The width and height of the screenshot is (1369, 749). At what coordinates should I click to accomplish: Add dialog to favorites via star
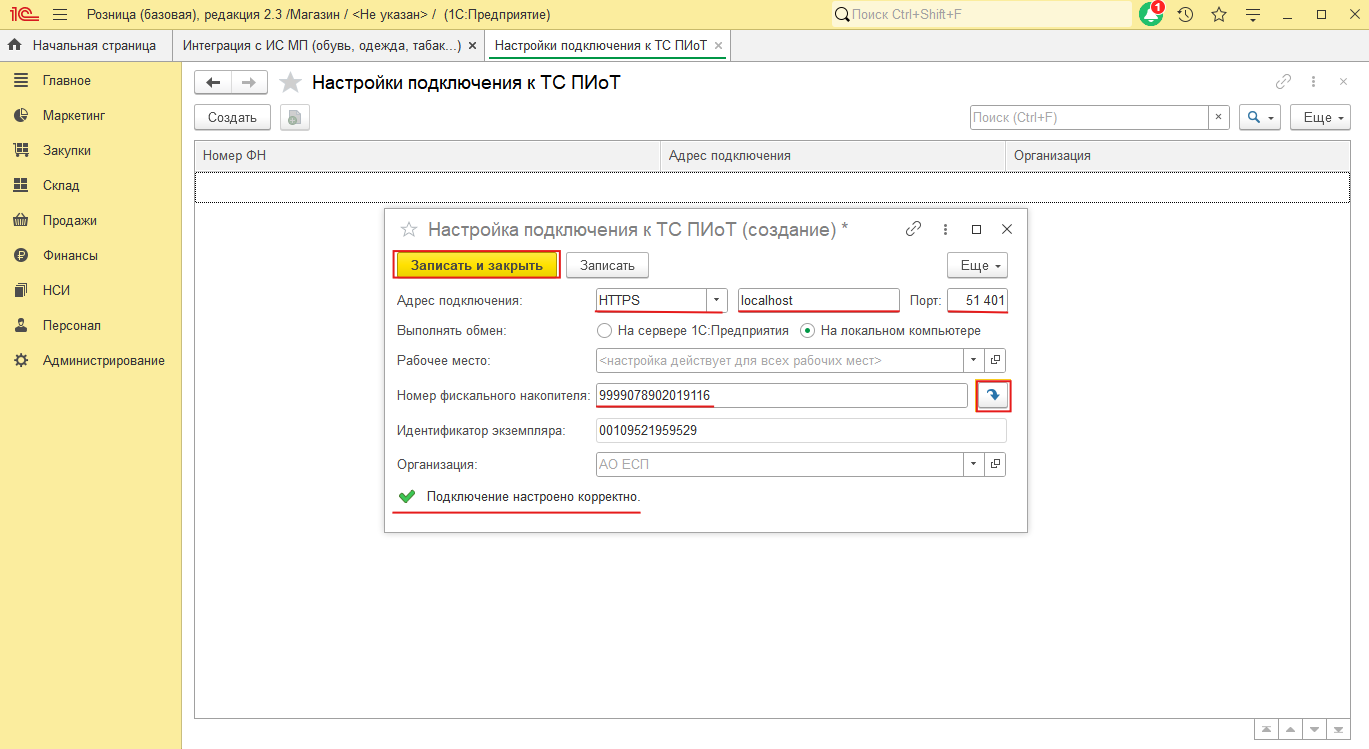click(408, 229)
